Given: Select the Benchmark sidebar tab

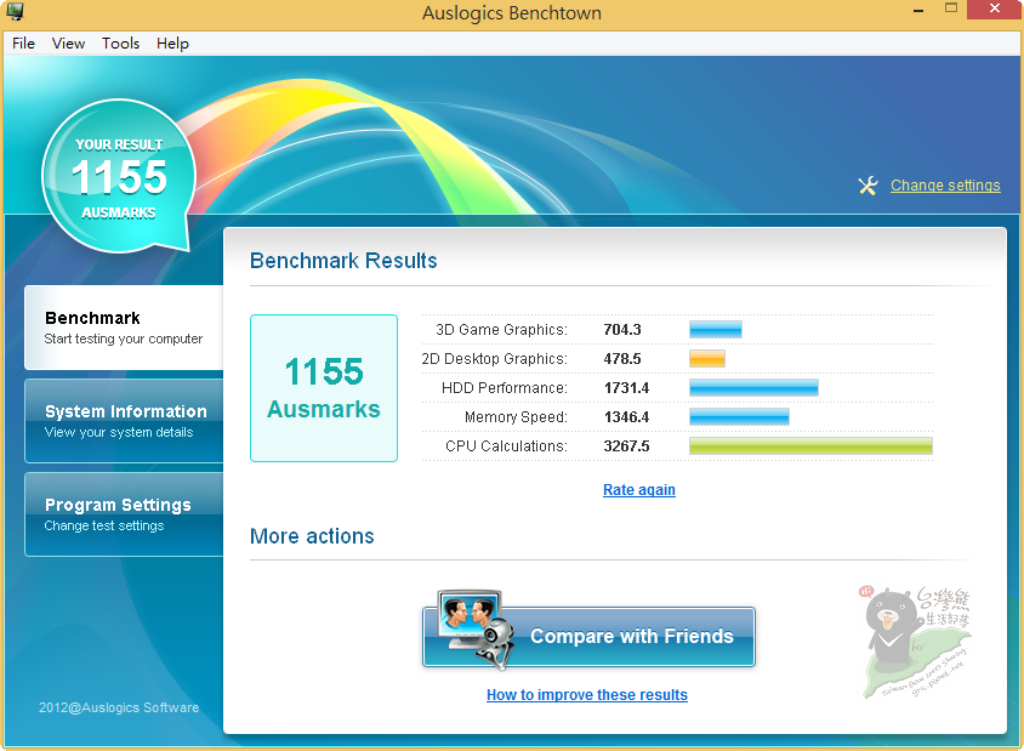Looking at the screenshot, I should pyautogui.click(x=124, y=327).
